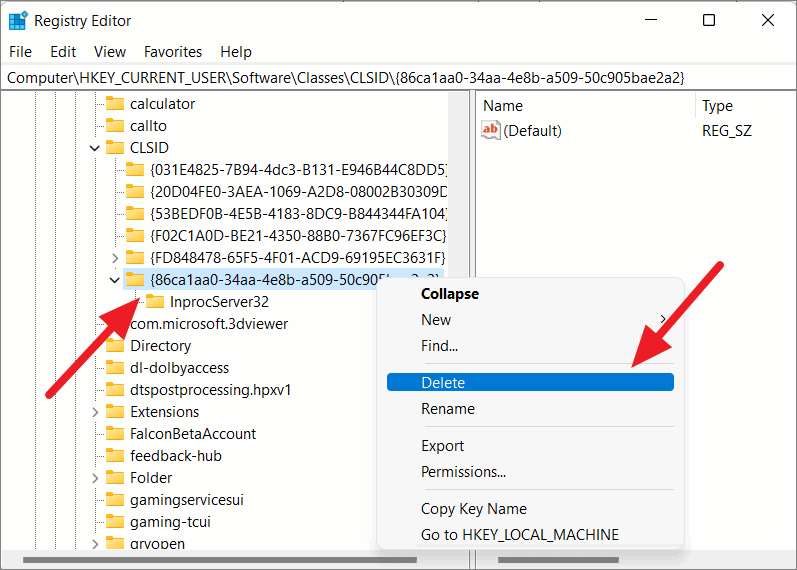
Task: Expand the Extensions key chevron
Action: pos(95,412)
